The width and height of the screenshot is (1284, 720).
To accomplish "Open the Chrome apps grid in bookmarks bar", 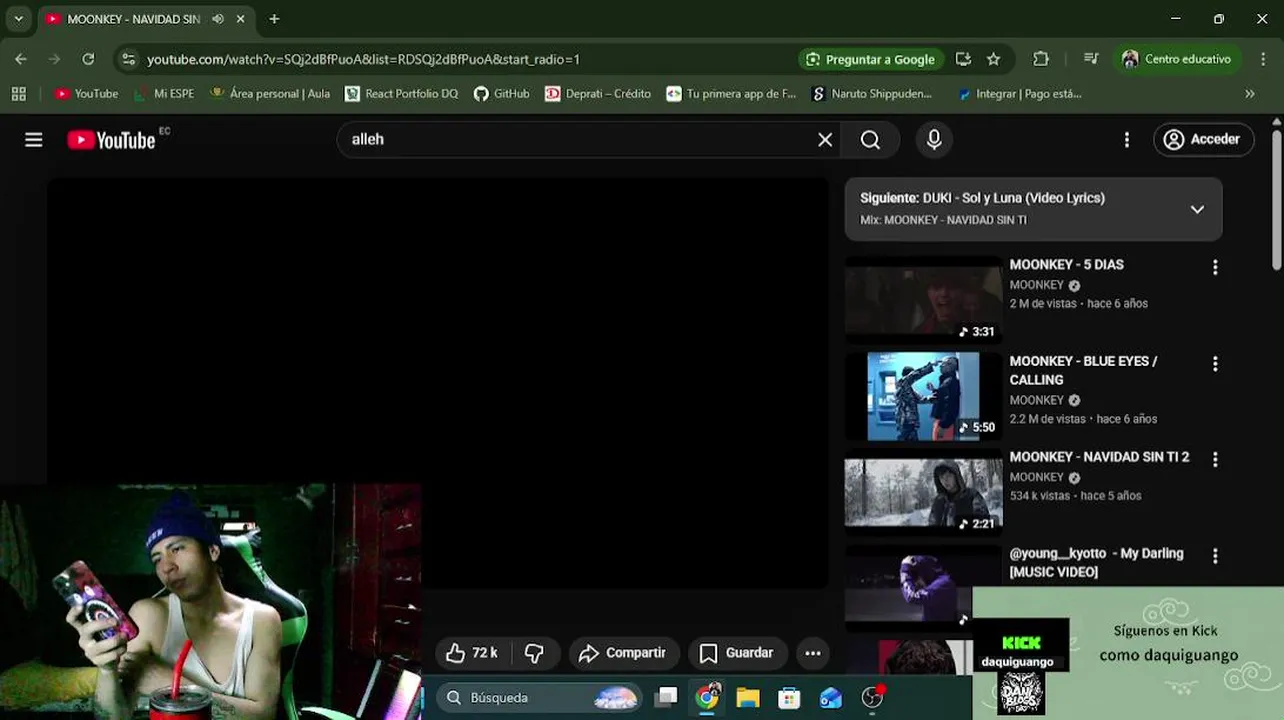I will [18, 94].
